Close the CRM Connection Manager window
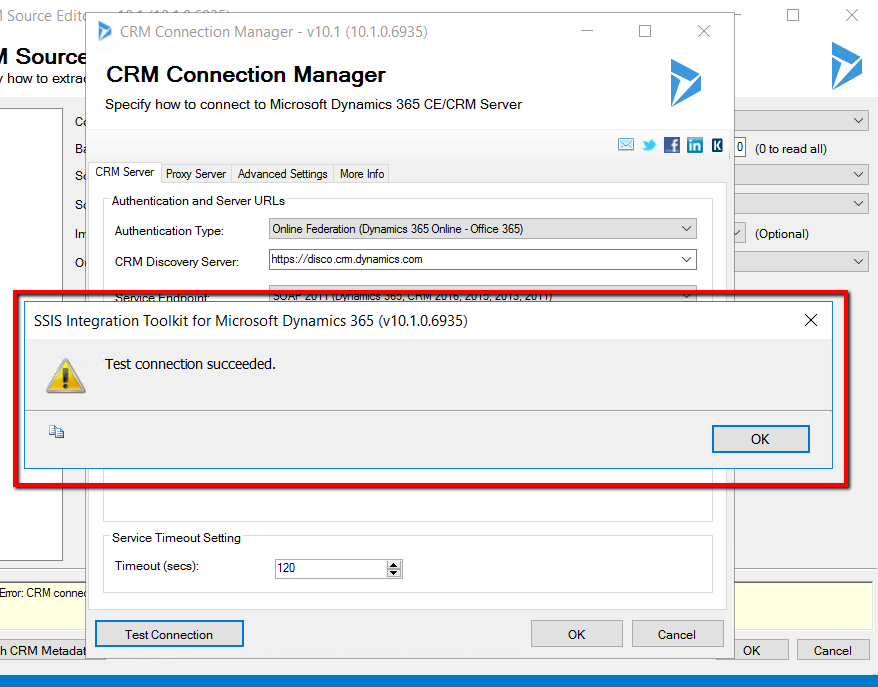 (x=704, y=31)
